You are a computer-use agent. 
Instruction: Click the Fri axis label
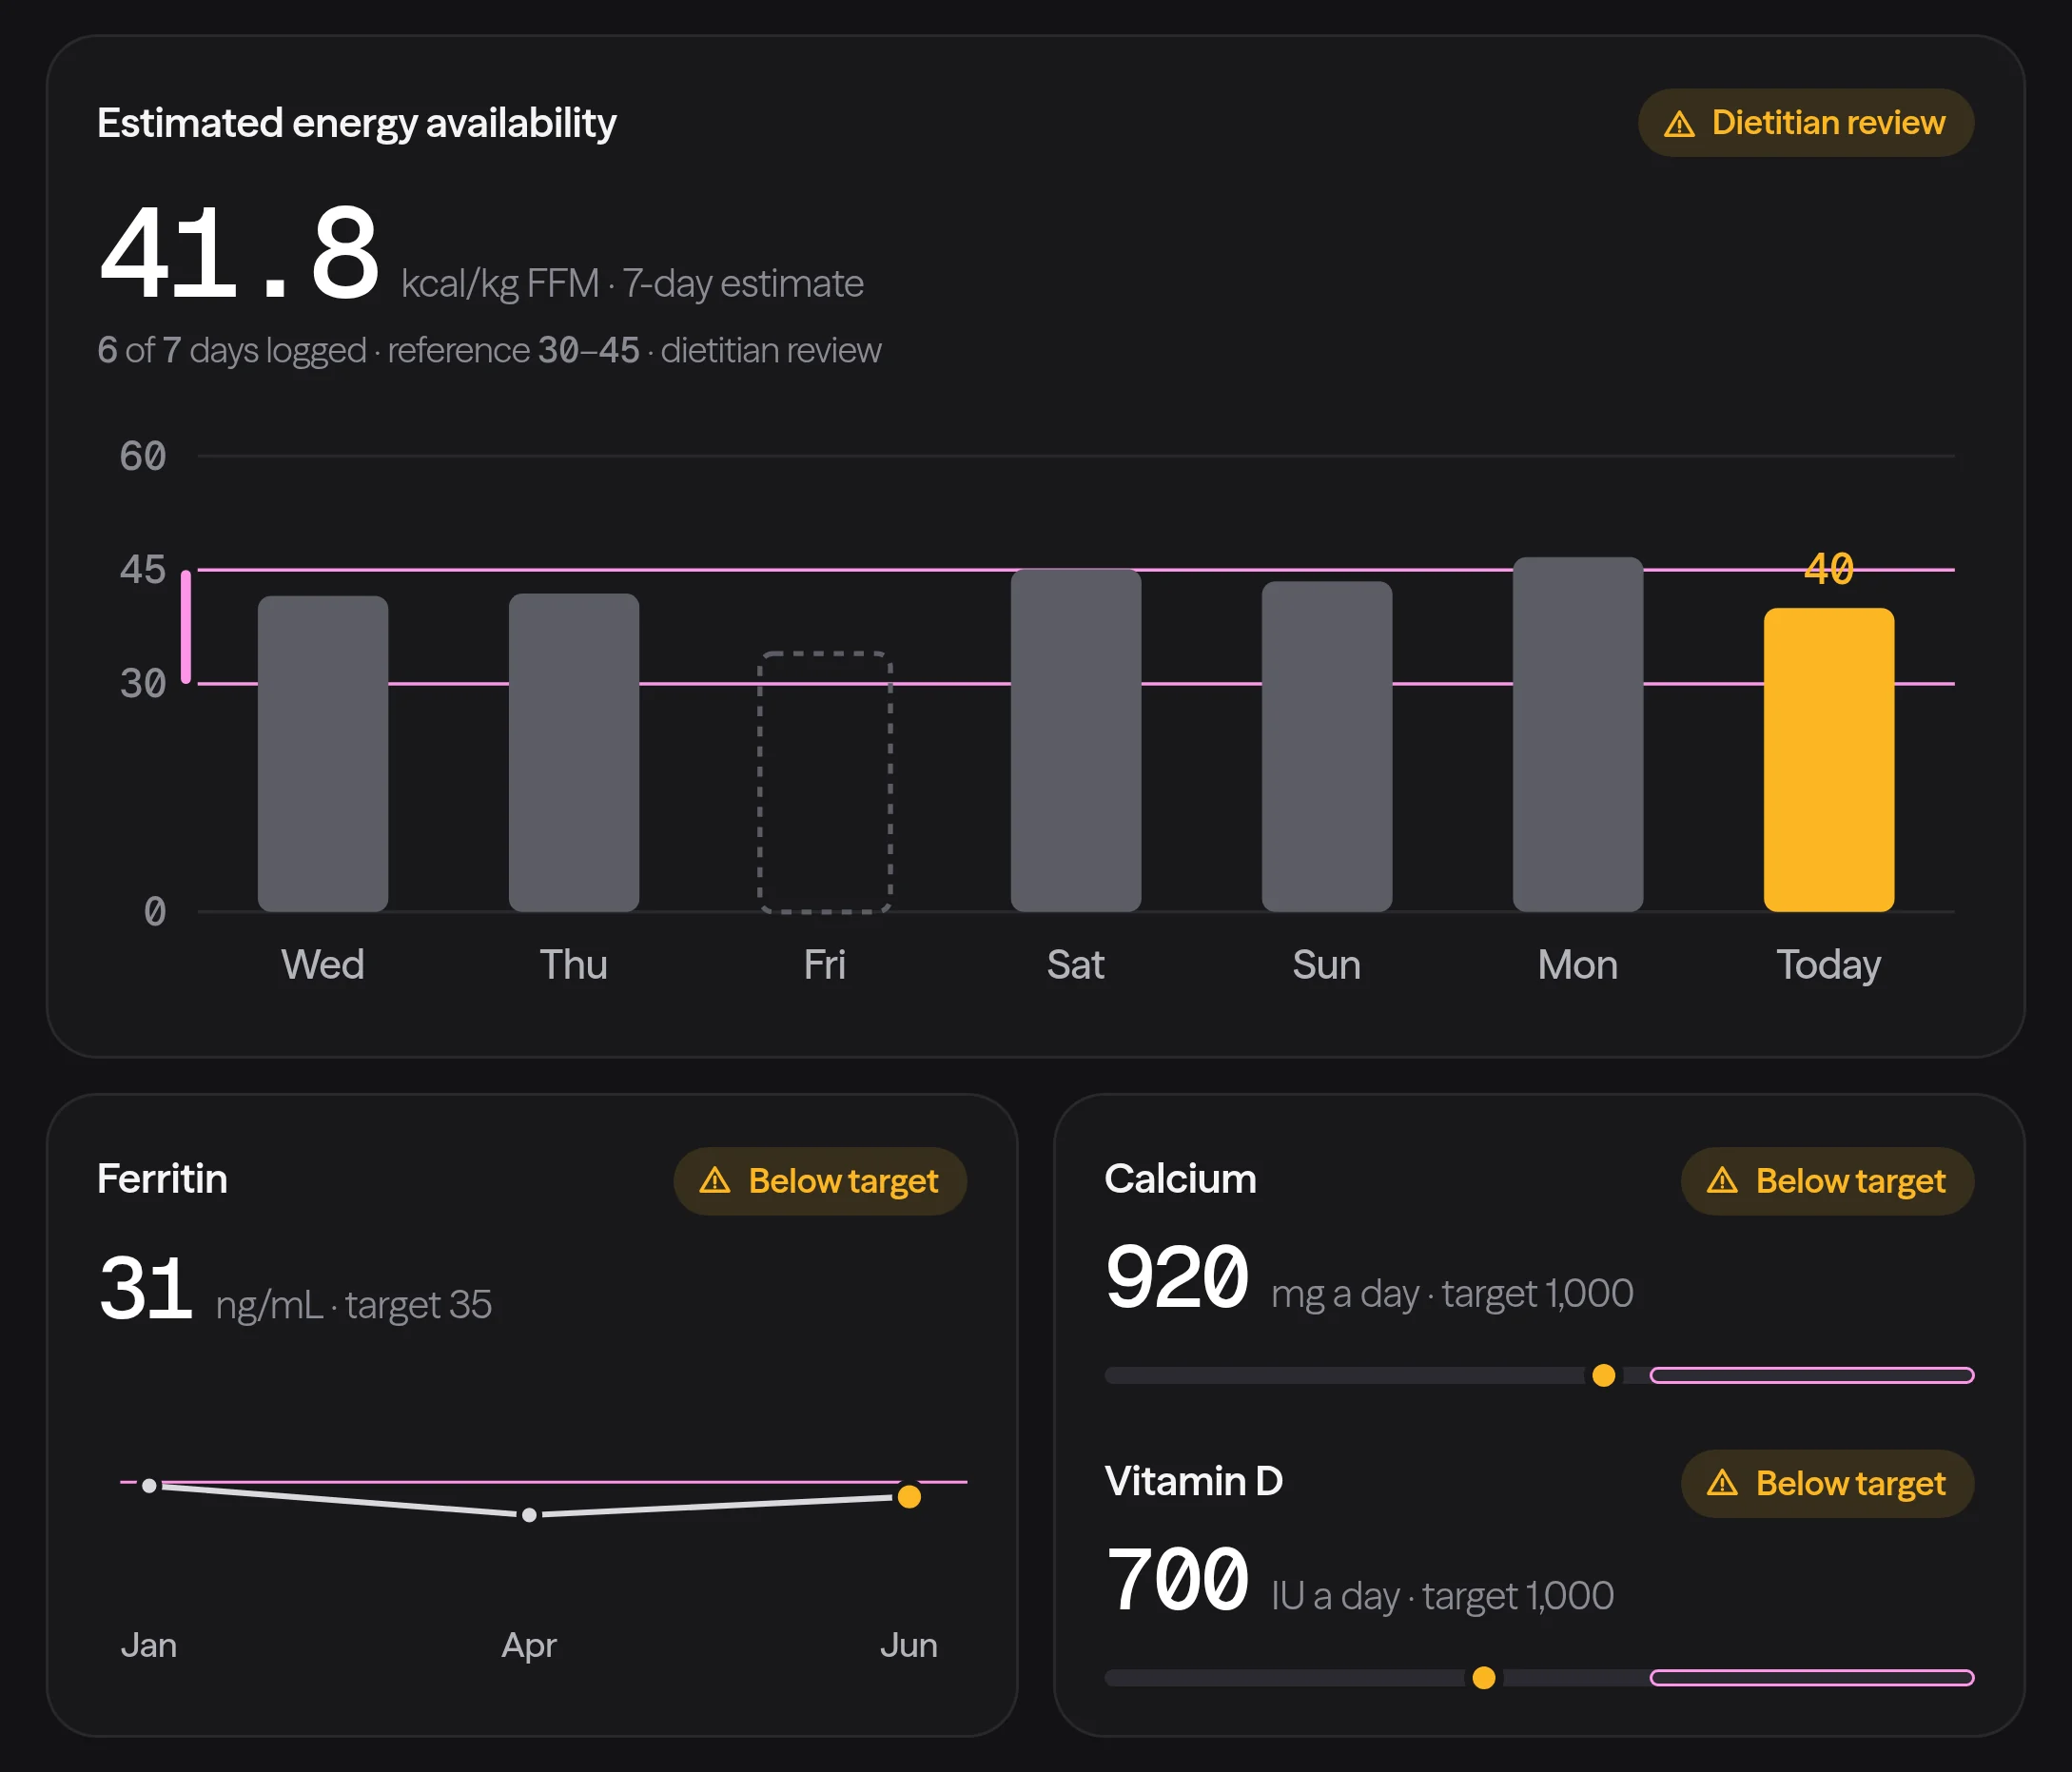[x=825, y=965]
